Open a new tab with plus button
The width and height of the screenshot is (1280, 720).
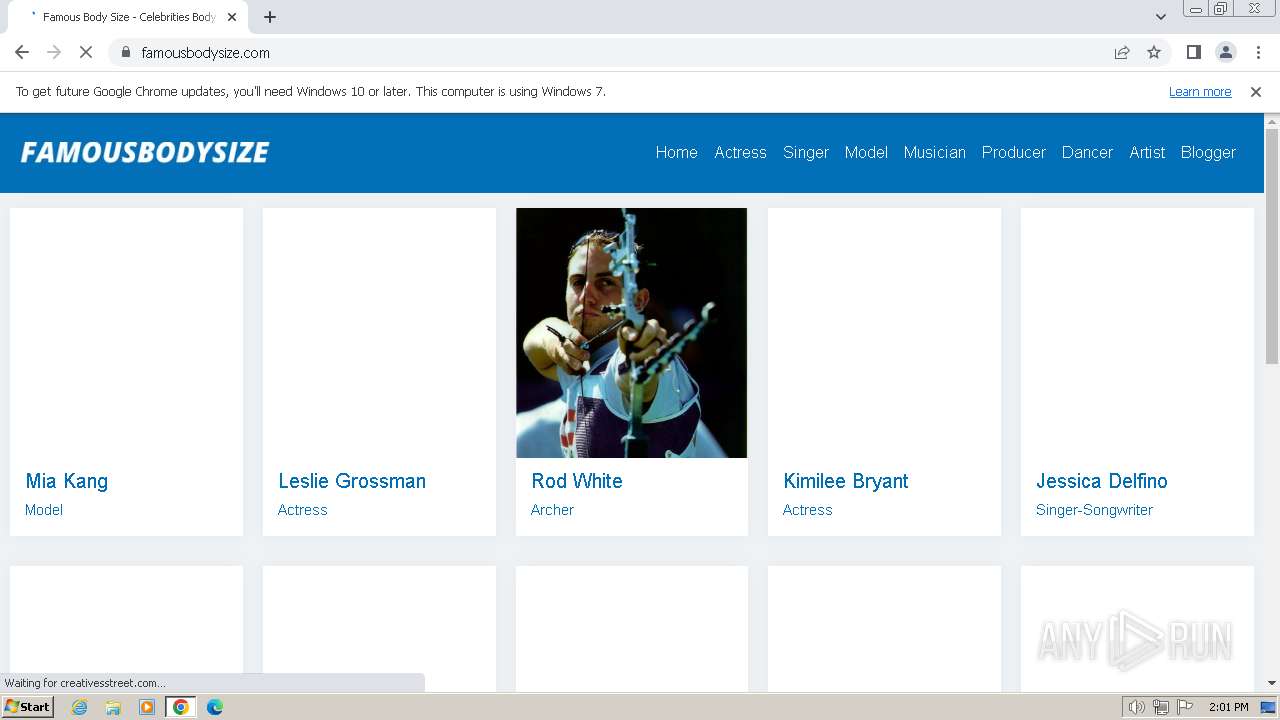269,17
